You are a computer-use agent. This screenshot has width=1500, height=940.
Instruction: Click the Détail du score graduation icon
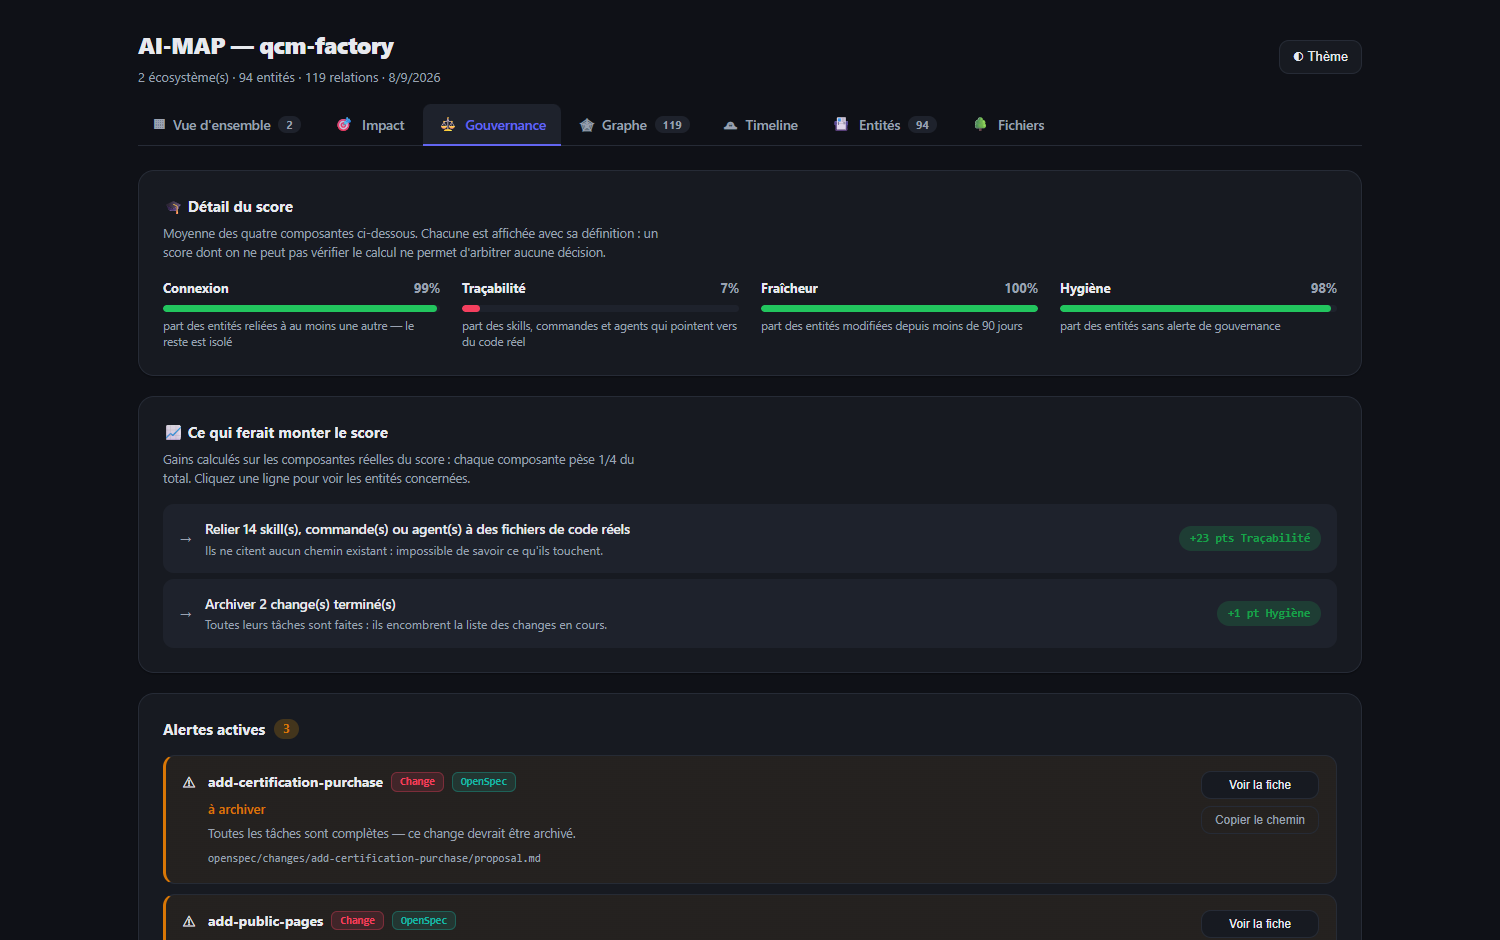click(173, 207)
